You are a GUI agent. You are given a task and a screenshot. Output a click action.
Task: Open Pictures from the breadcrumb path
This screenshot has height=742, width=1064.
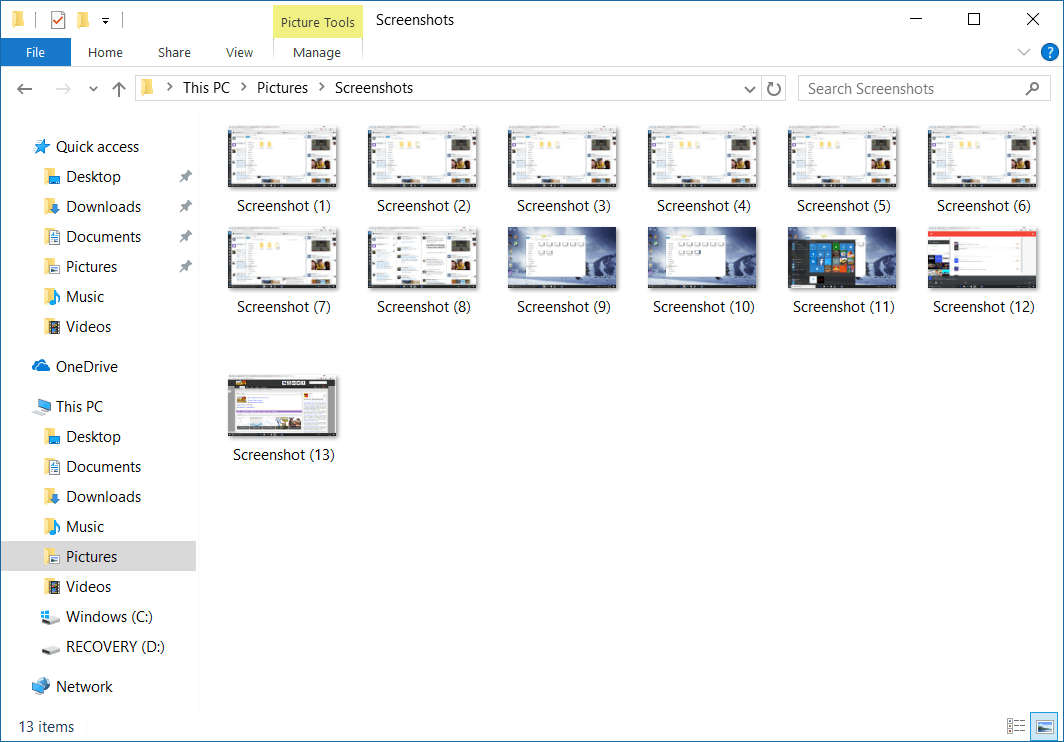click(282, 88)
